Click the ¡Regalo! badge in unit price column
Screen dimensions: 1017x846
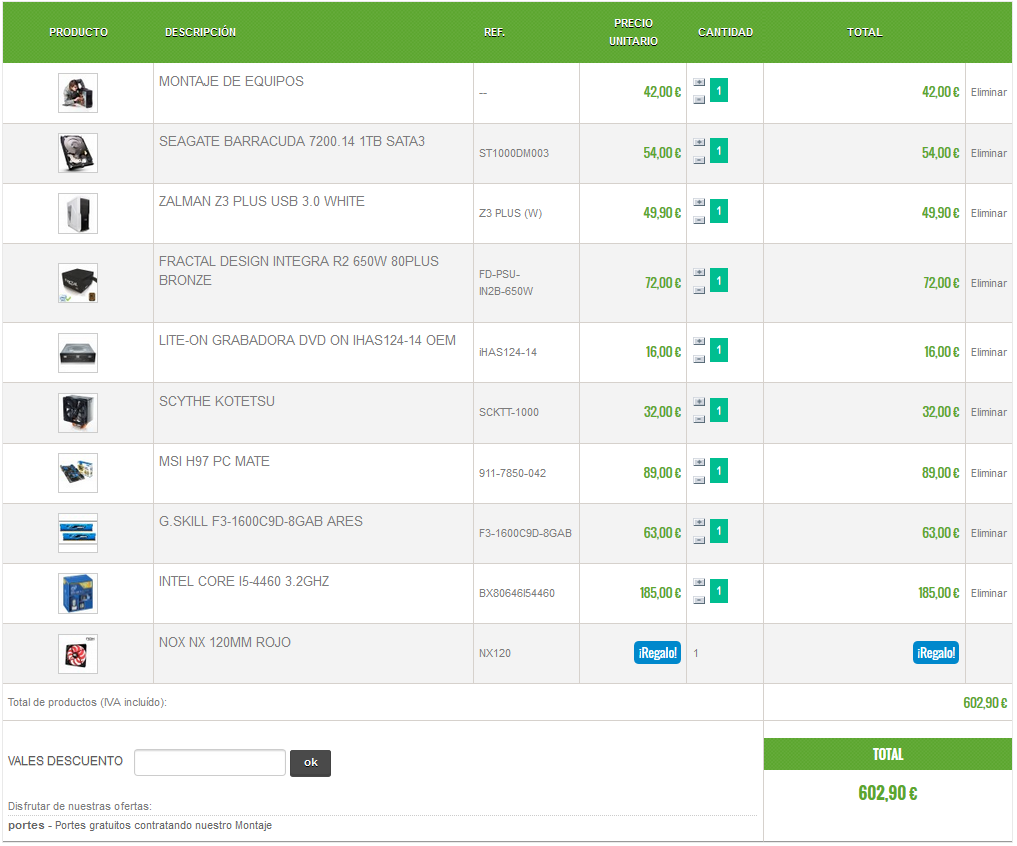657,653
